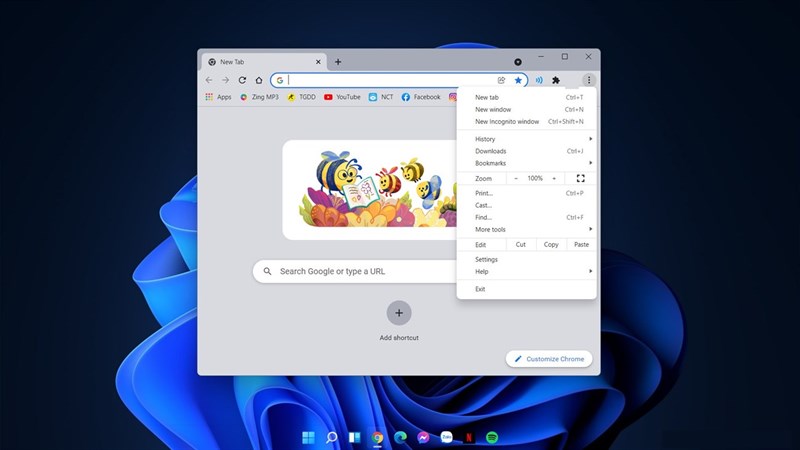Screen dimensions: 800x450
Task: Click the share page icon in address bar
Action: coord(502,80)
